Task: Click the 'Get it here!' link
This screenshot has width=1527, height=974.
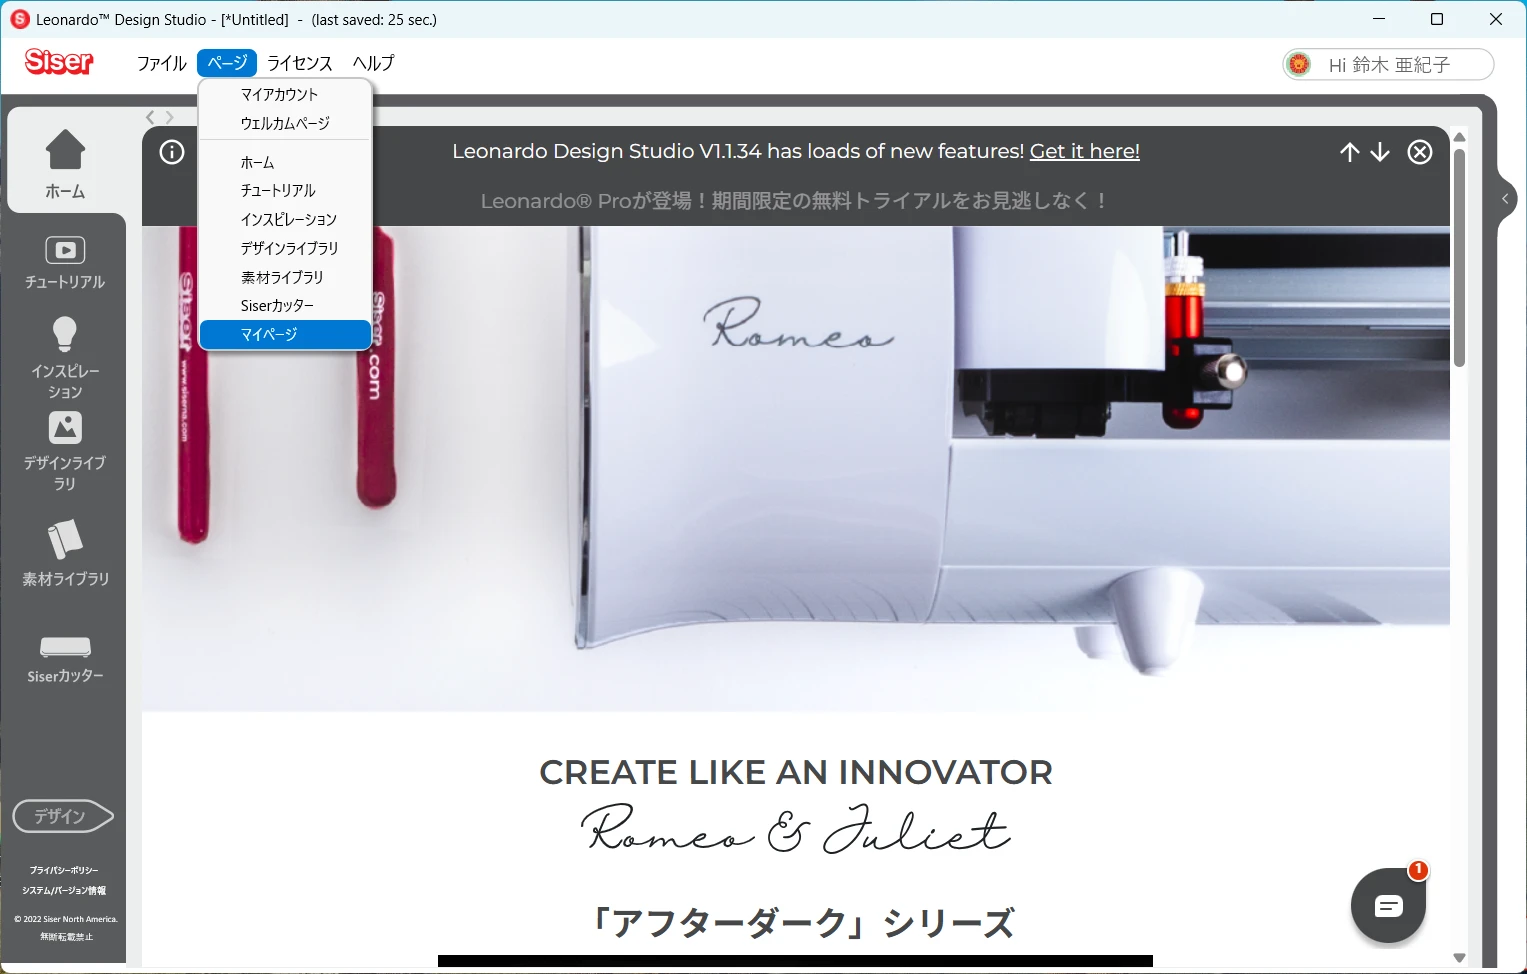Action: click(1084, 151)
